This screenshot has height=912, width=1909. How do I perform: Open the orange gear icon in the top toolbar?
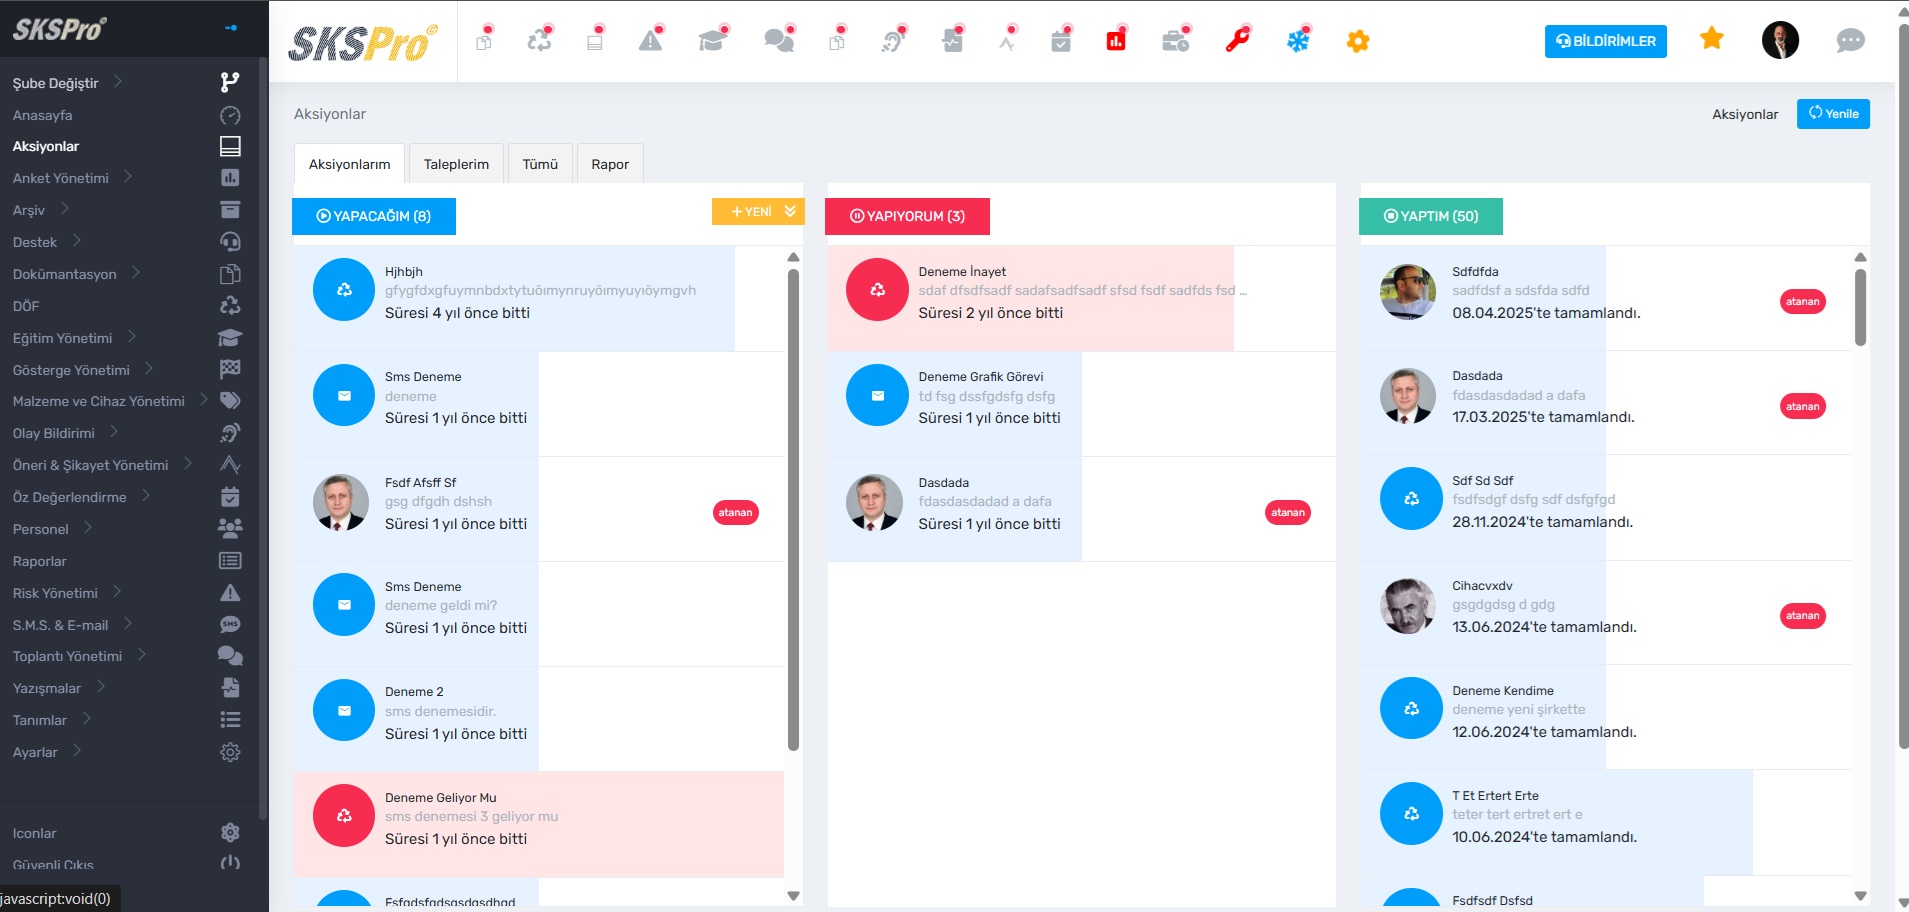click(x=1358, y=41)
